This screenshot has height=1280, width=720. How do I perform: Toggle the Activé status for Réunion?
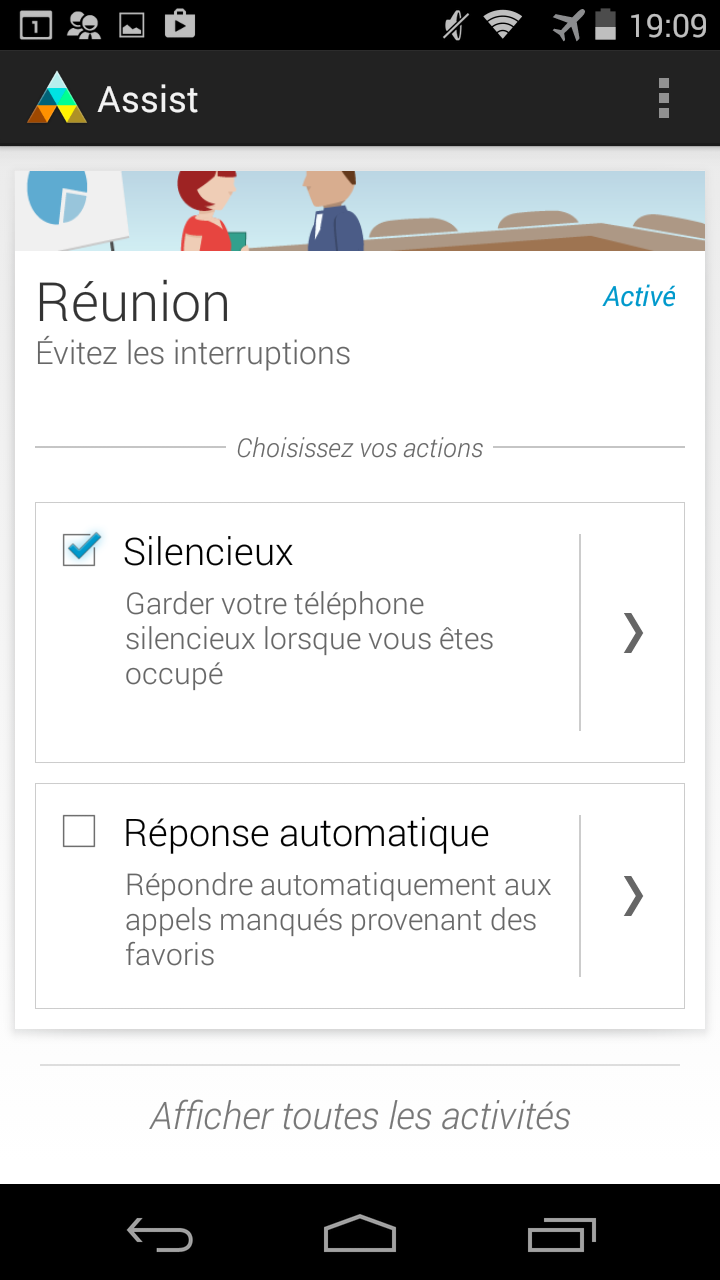pos(639,296)
